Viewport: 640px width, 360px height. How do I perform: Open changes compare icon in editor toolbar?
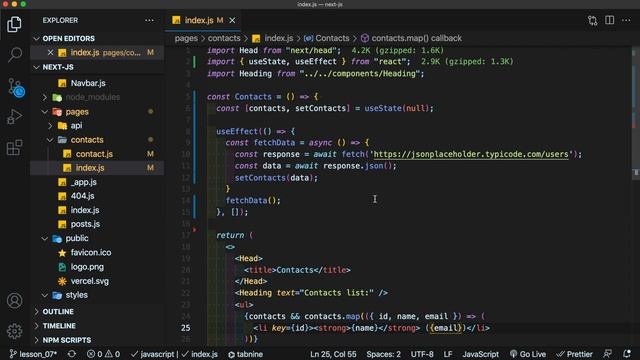coord(593,20)
